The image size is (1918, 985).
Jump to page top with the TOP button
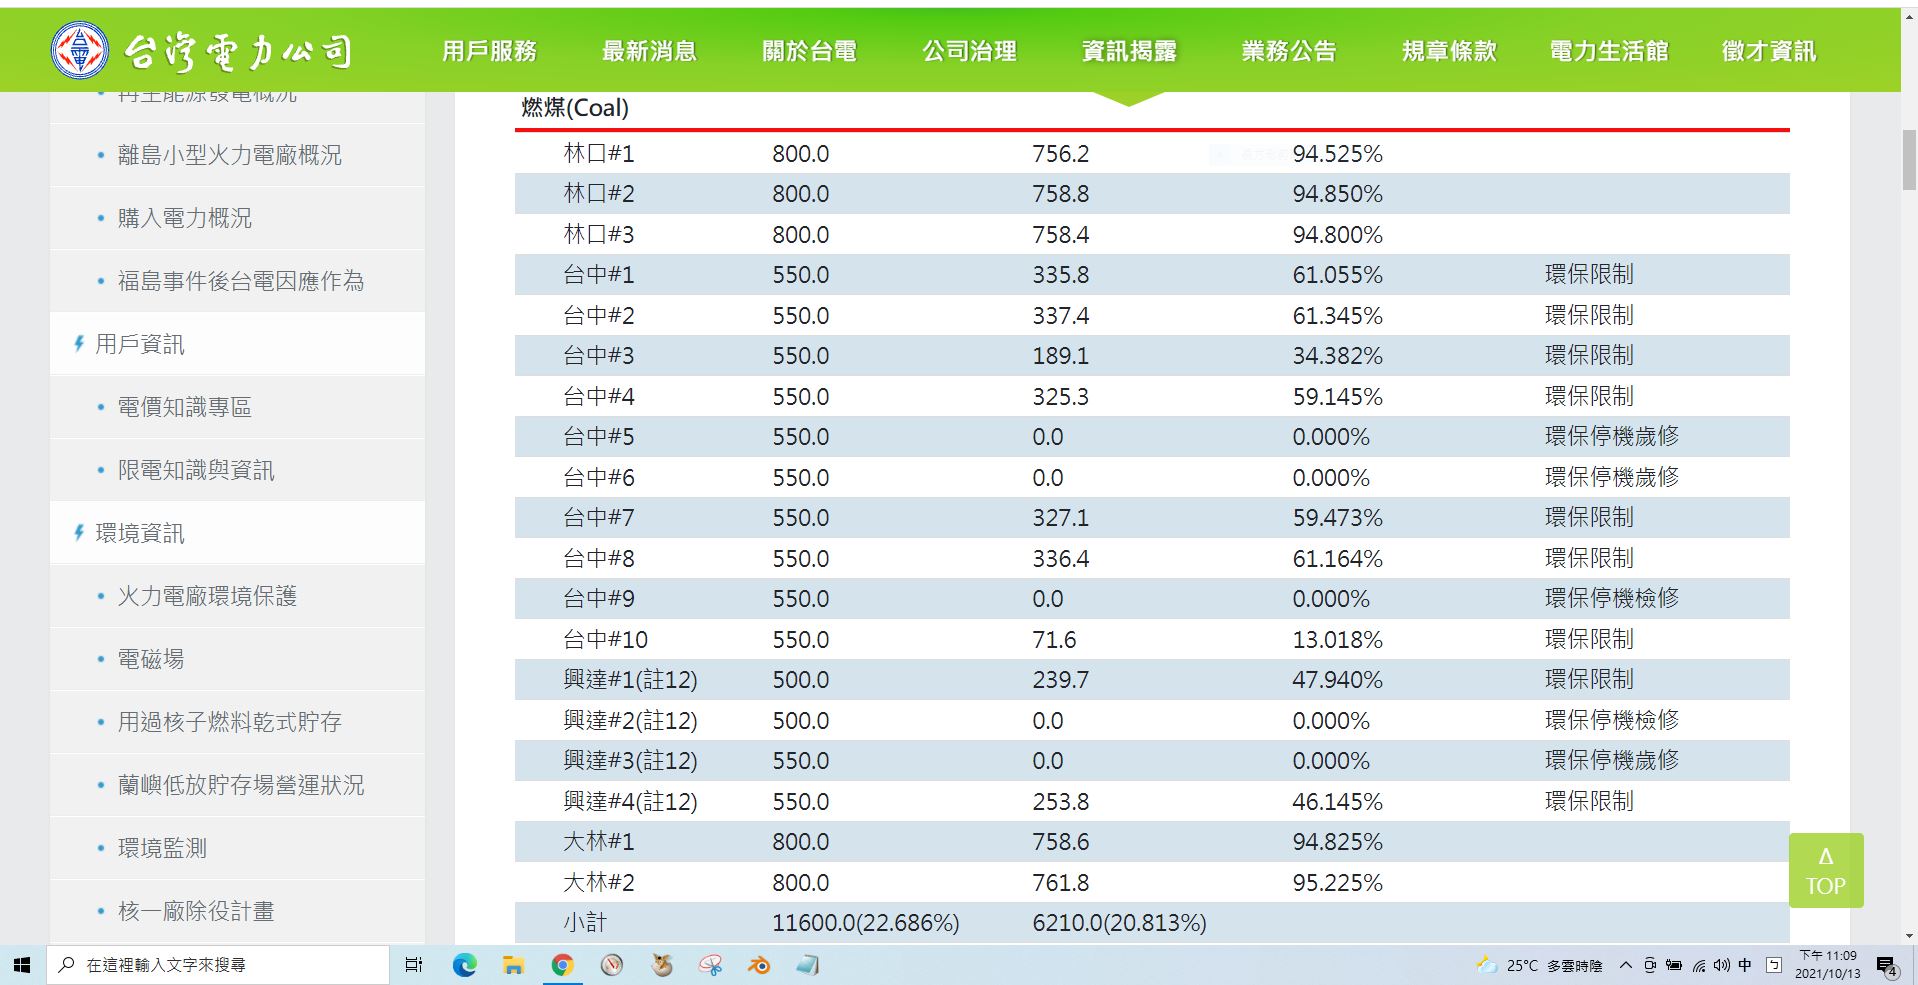coord(1826,870)
